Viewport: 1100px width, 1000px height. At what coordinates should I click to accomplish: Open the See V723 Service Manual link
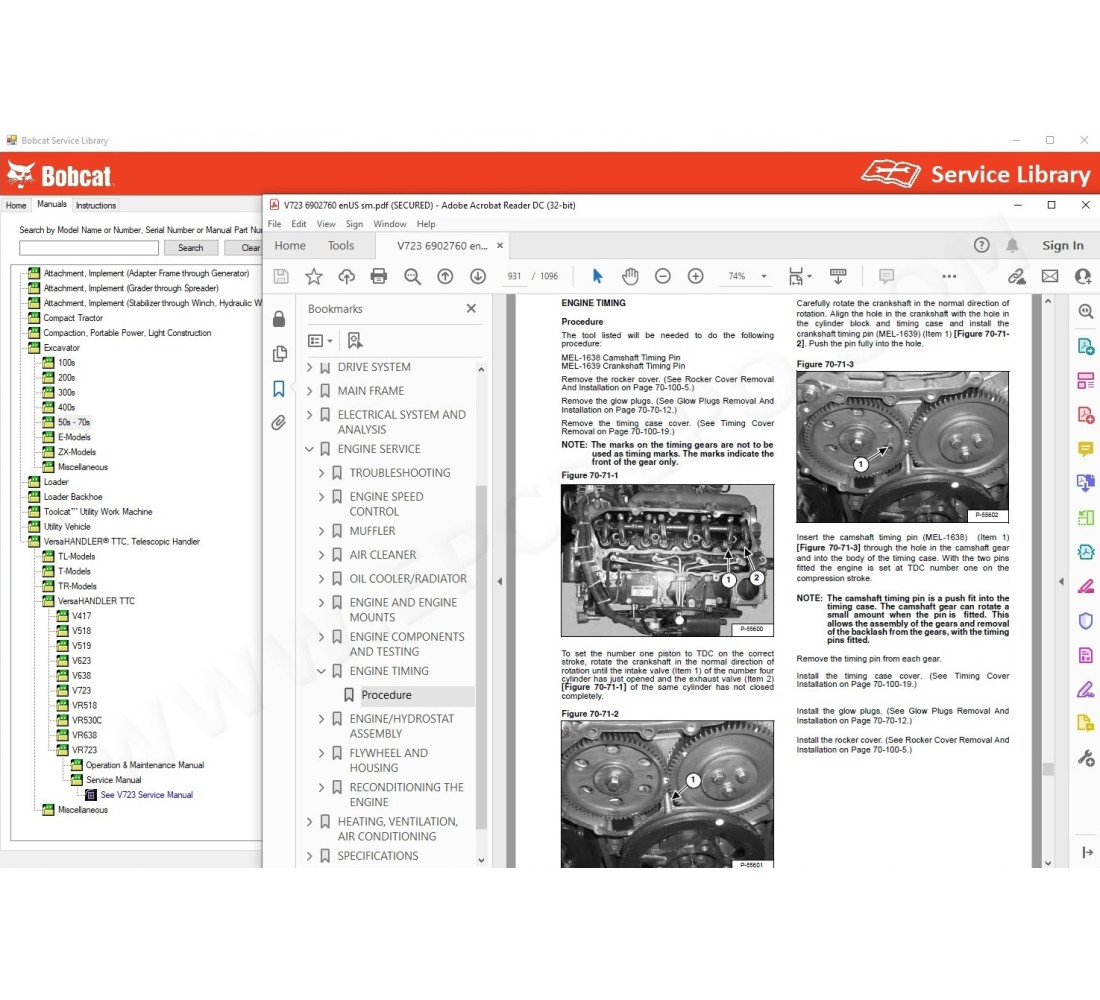click(147, 795)
